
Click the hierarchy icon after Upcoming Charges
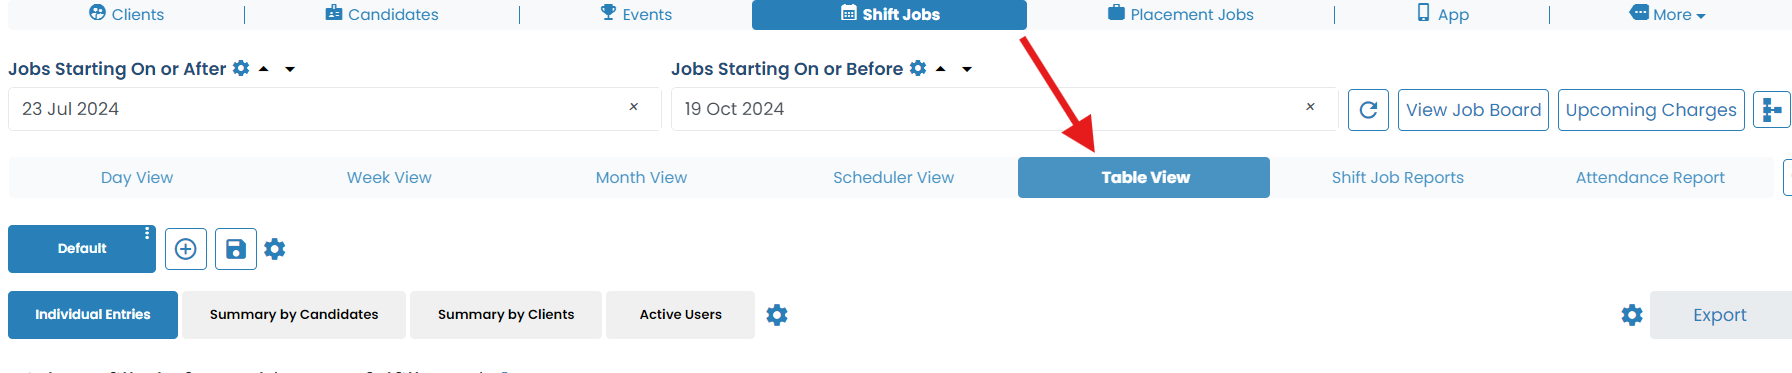click(1771, 110)
